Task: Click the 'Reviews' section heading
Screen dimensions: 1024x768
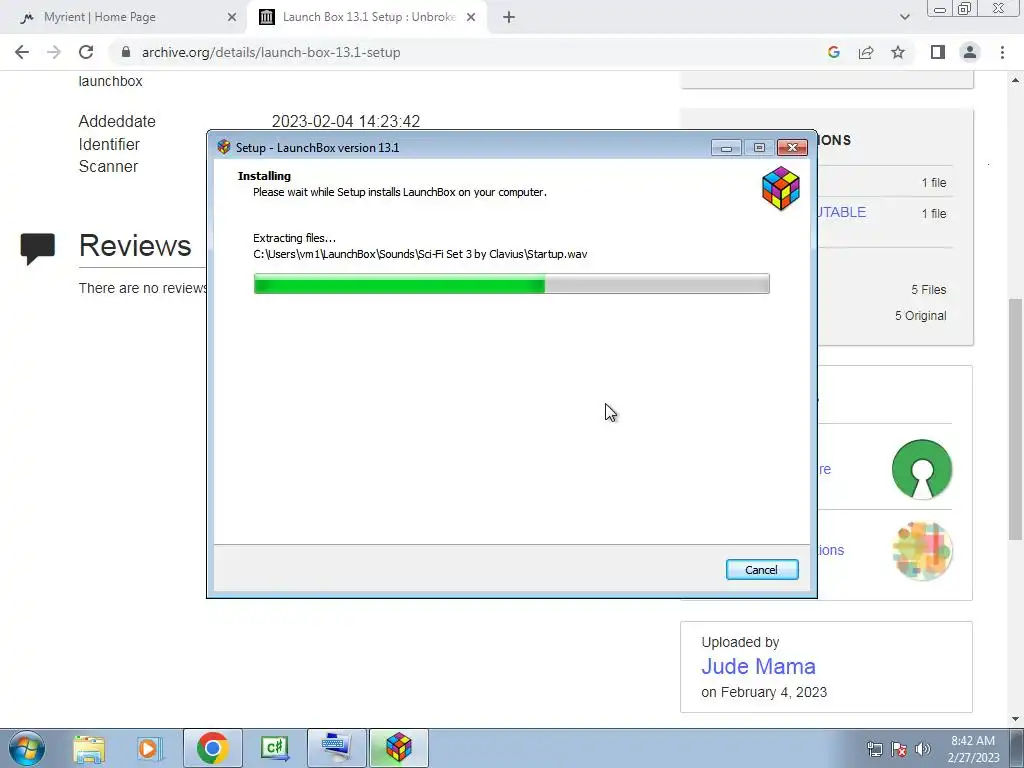Action: (135, 246)
